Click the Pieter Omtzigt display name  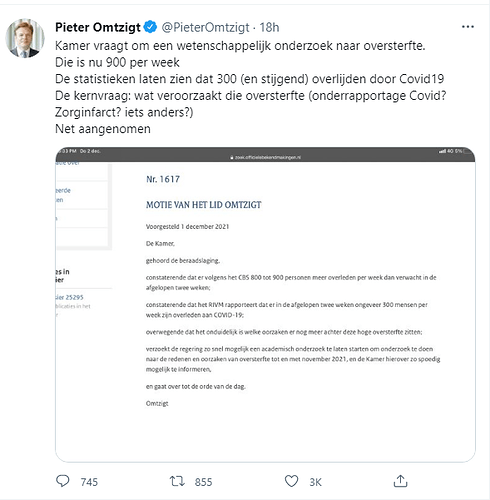point(98,27)
